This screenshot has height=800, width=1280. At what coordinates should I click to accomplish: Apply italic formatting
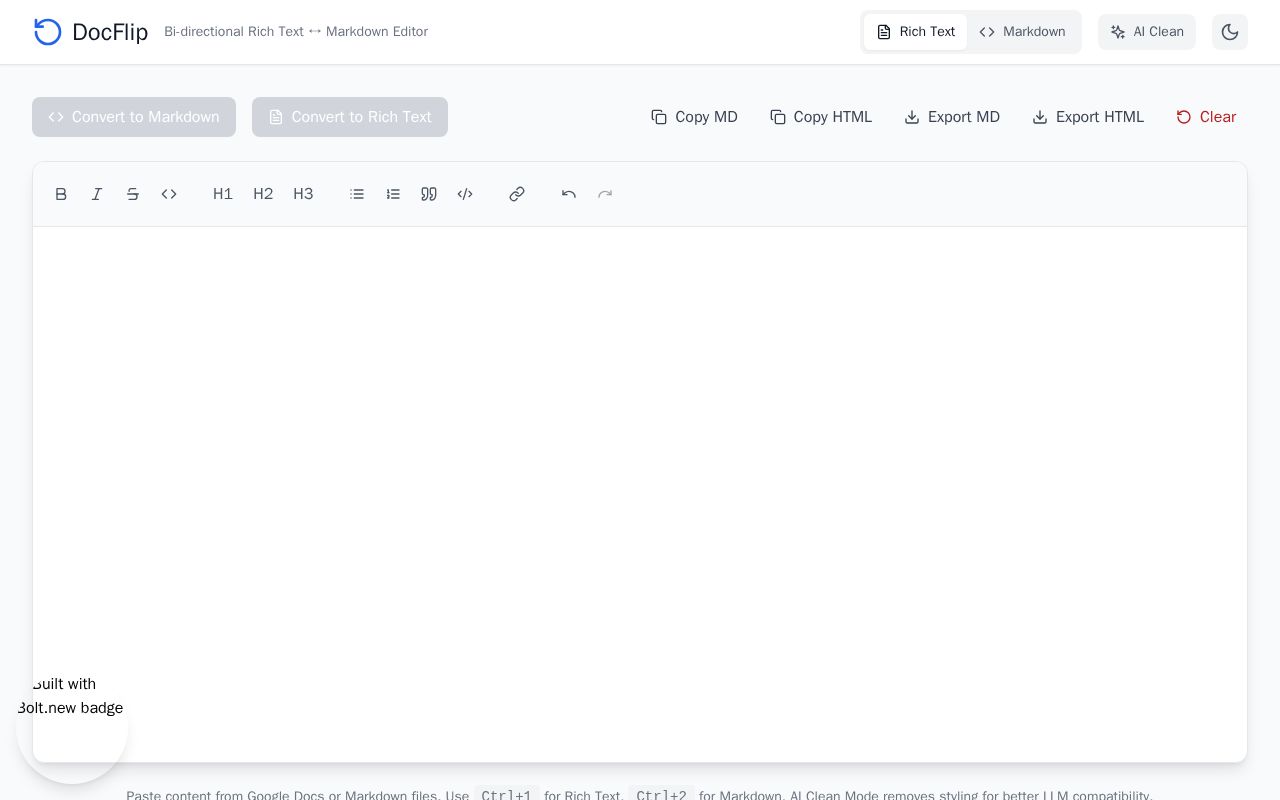pos(97,194)
